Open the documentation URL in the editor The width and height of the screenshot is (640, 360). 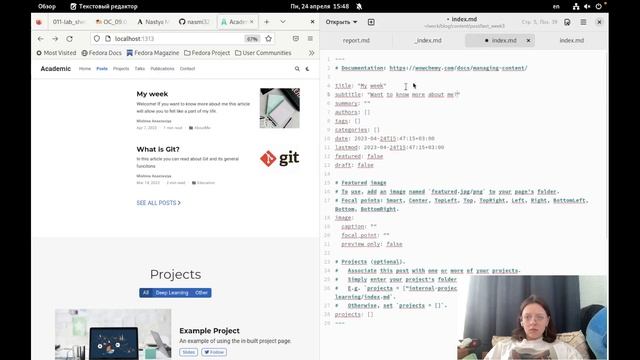click(458, 68)
